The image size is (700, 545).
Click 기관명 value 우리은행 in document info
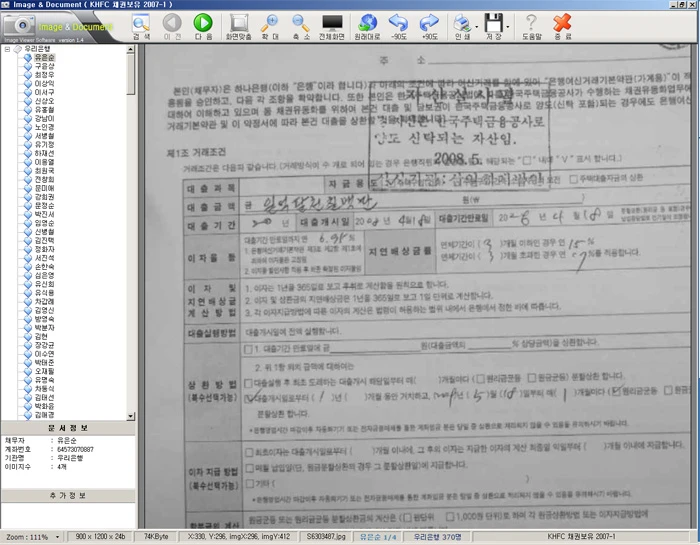pos(70,458)
